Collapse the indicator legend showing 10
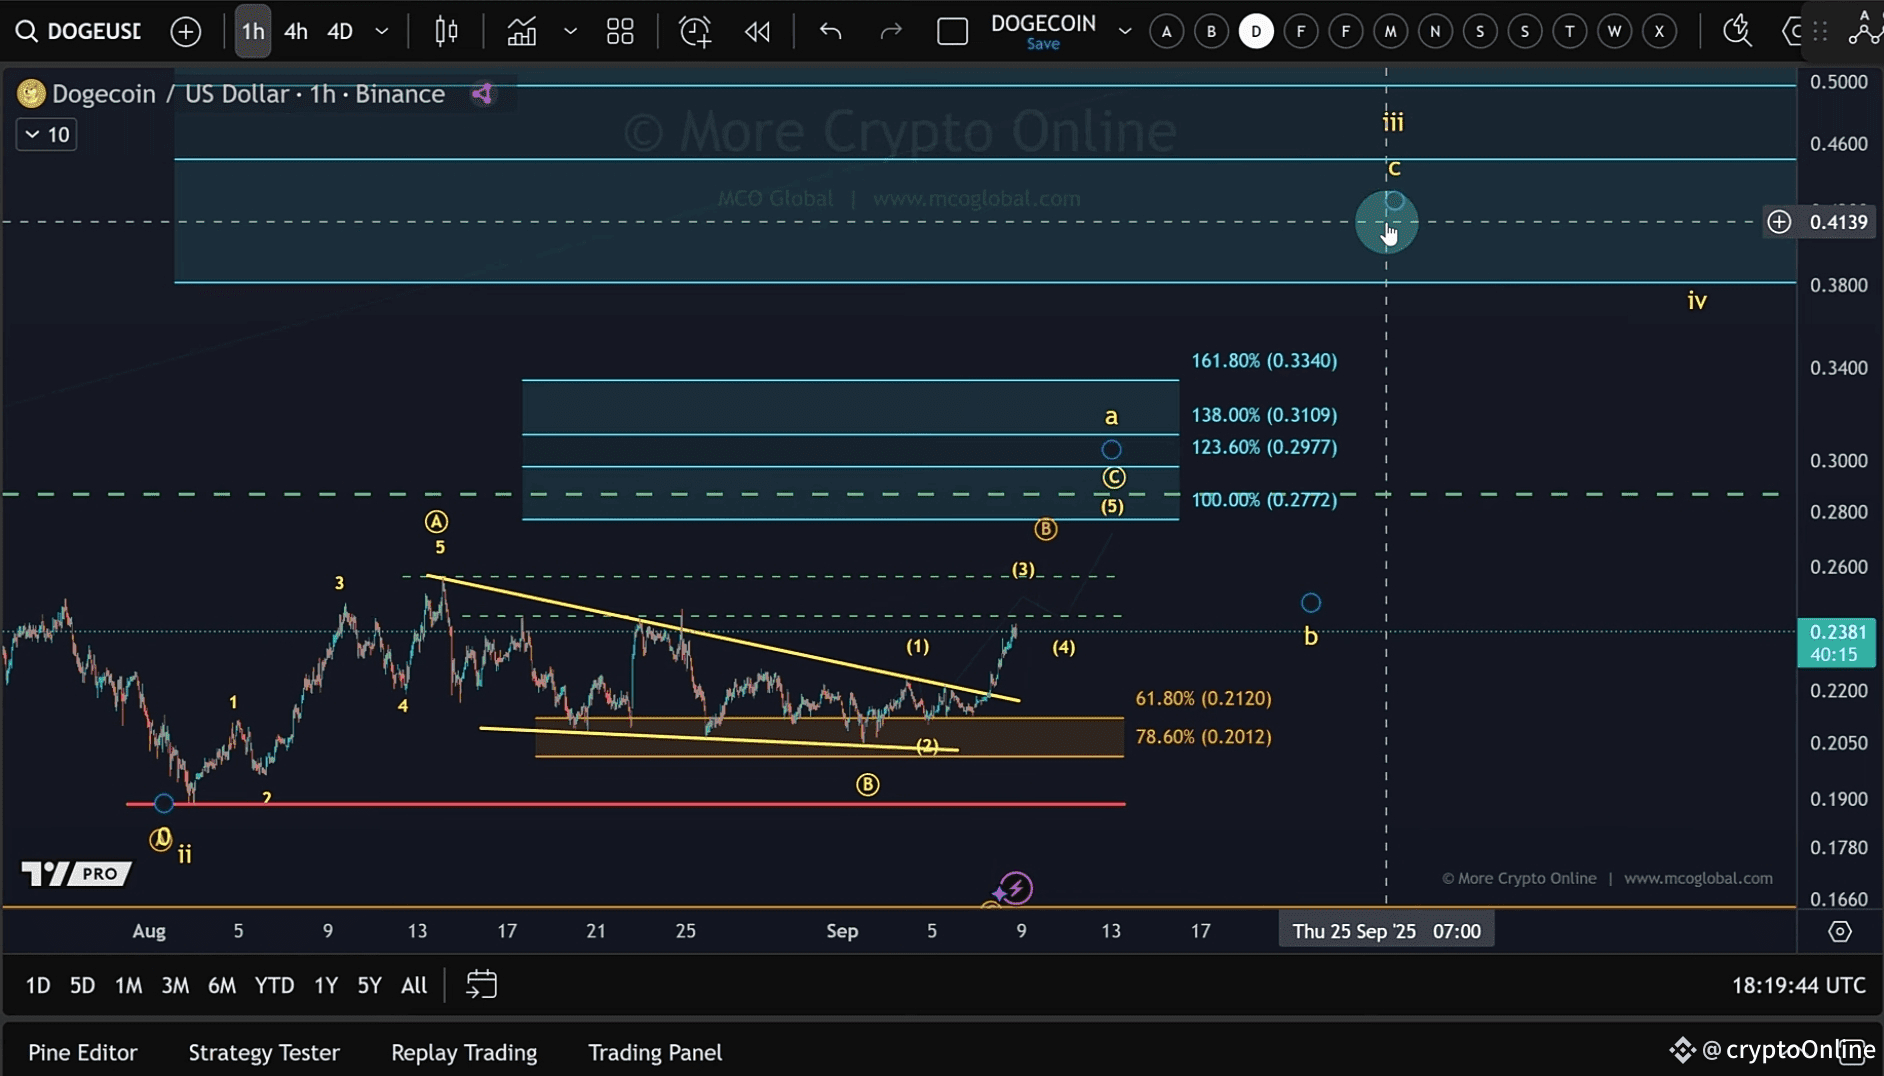The width and height of the screenshot is (1884, 1076). tap(46, 135)
